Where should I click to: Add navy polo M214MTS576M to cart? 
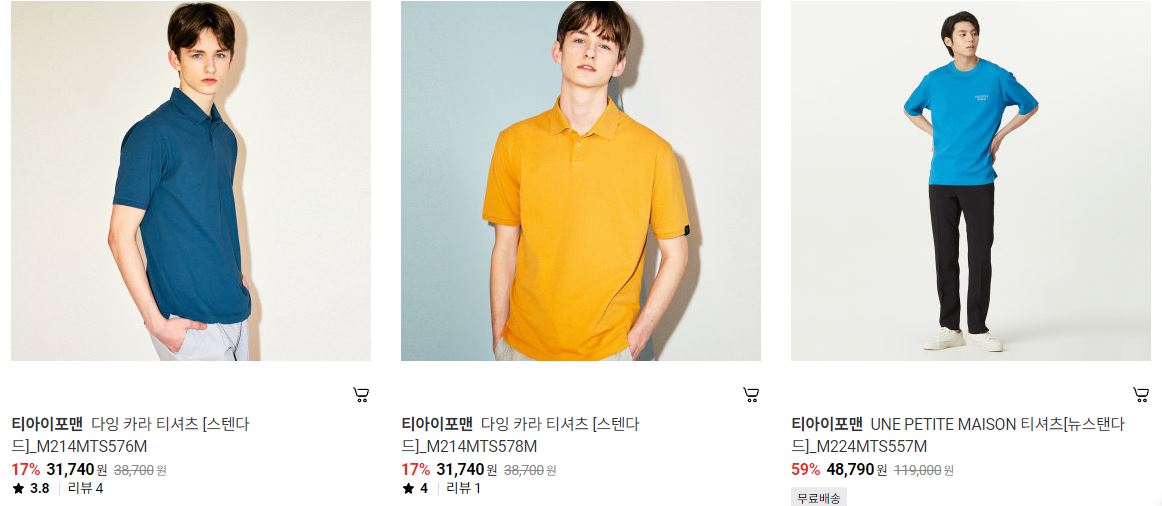coord(361,395)
